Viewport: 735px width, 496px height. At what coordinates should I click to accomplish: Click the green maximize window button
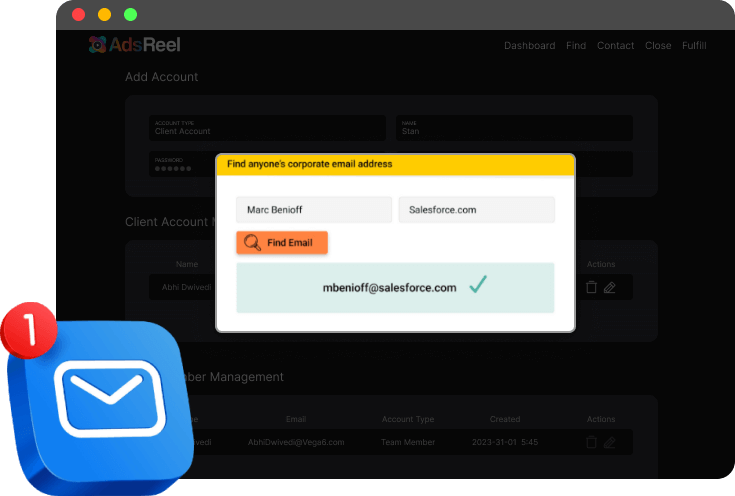click(x=130, y=15)
